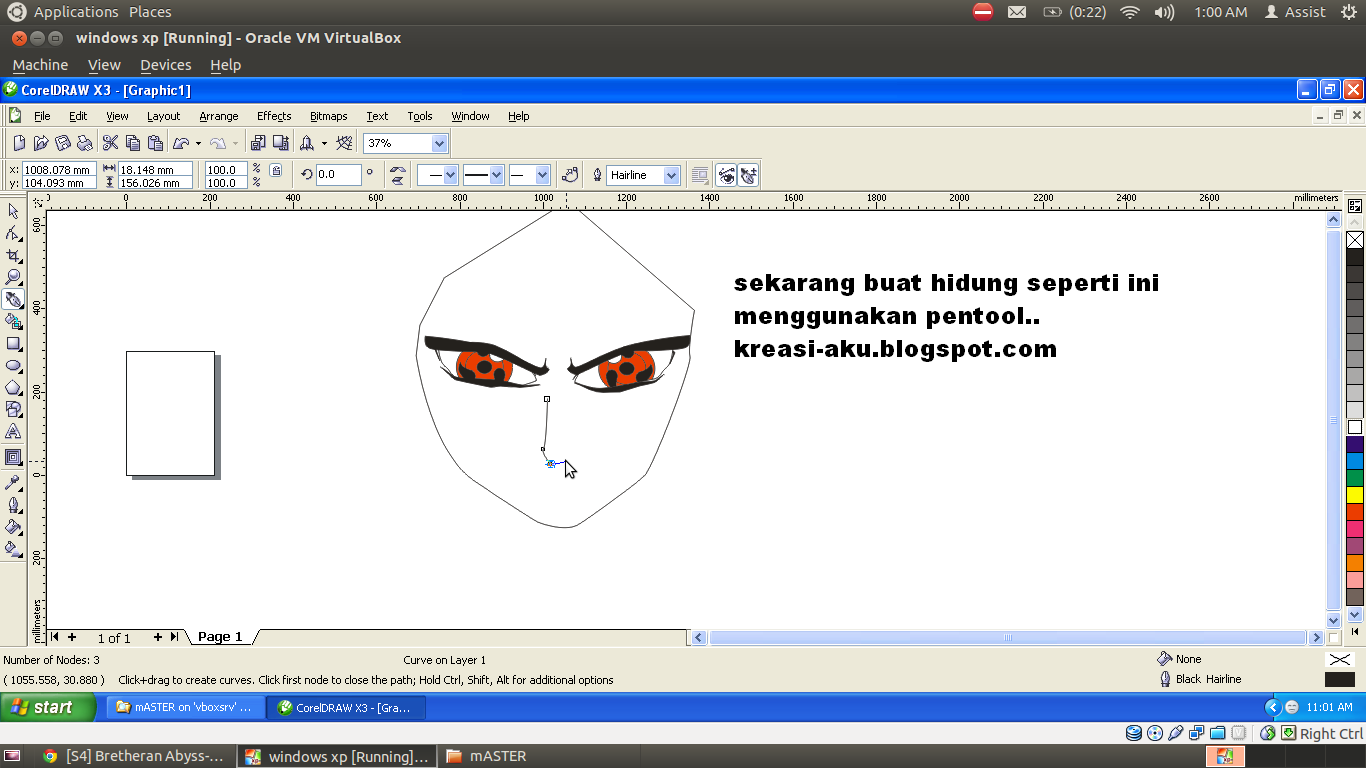This screenshot has width=1366, height=768.
Task: Click the Export icon
Action: tap(281, 143)
